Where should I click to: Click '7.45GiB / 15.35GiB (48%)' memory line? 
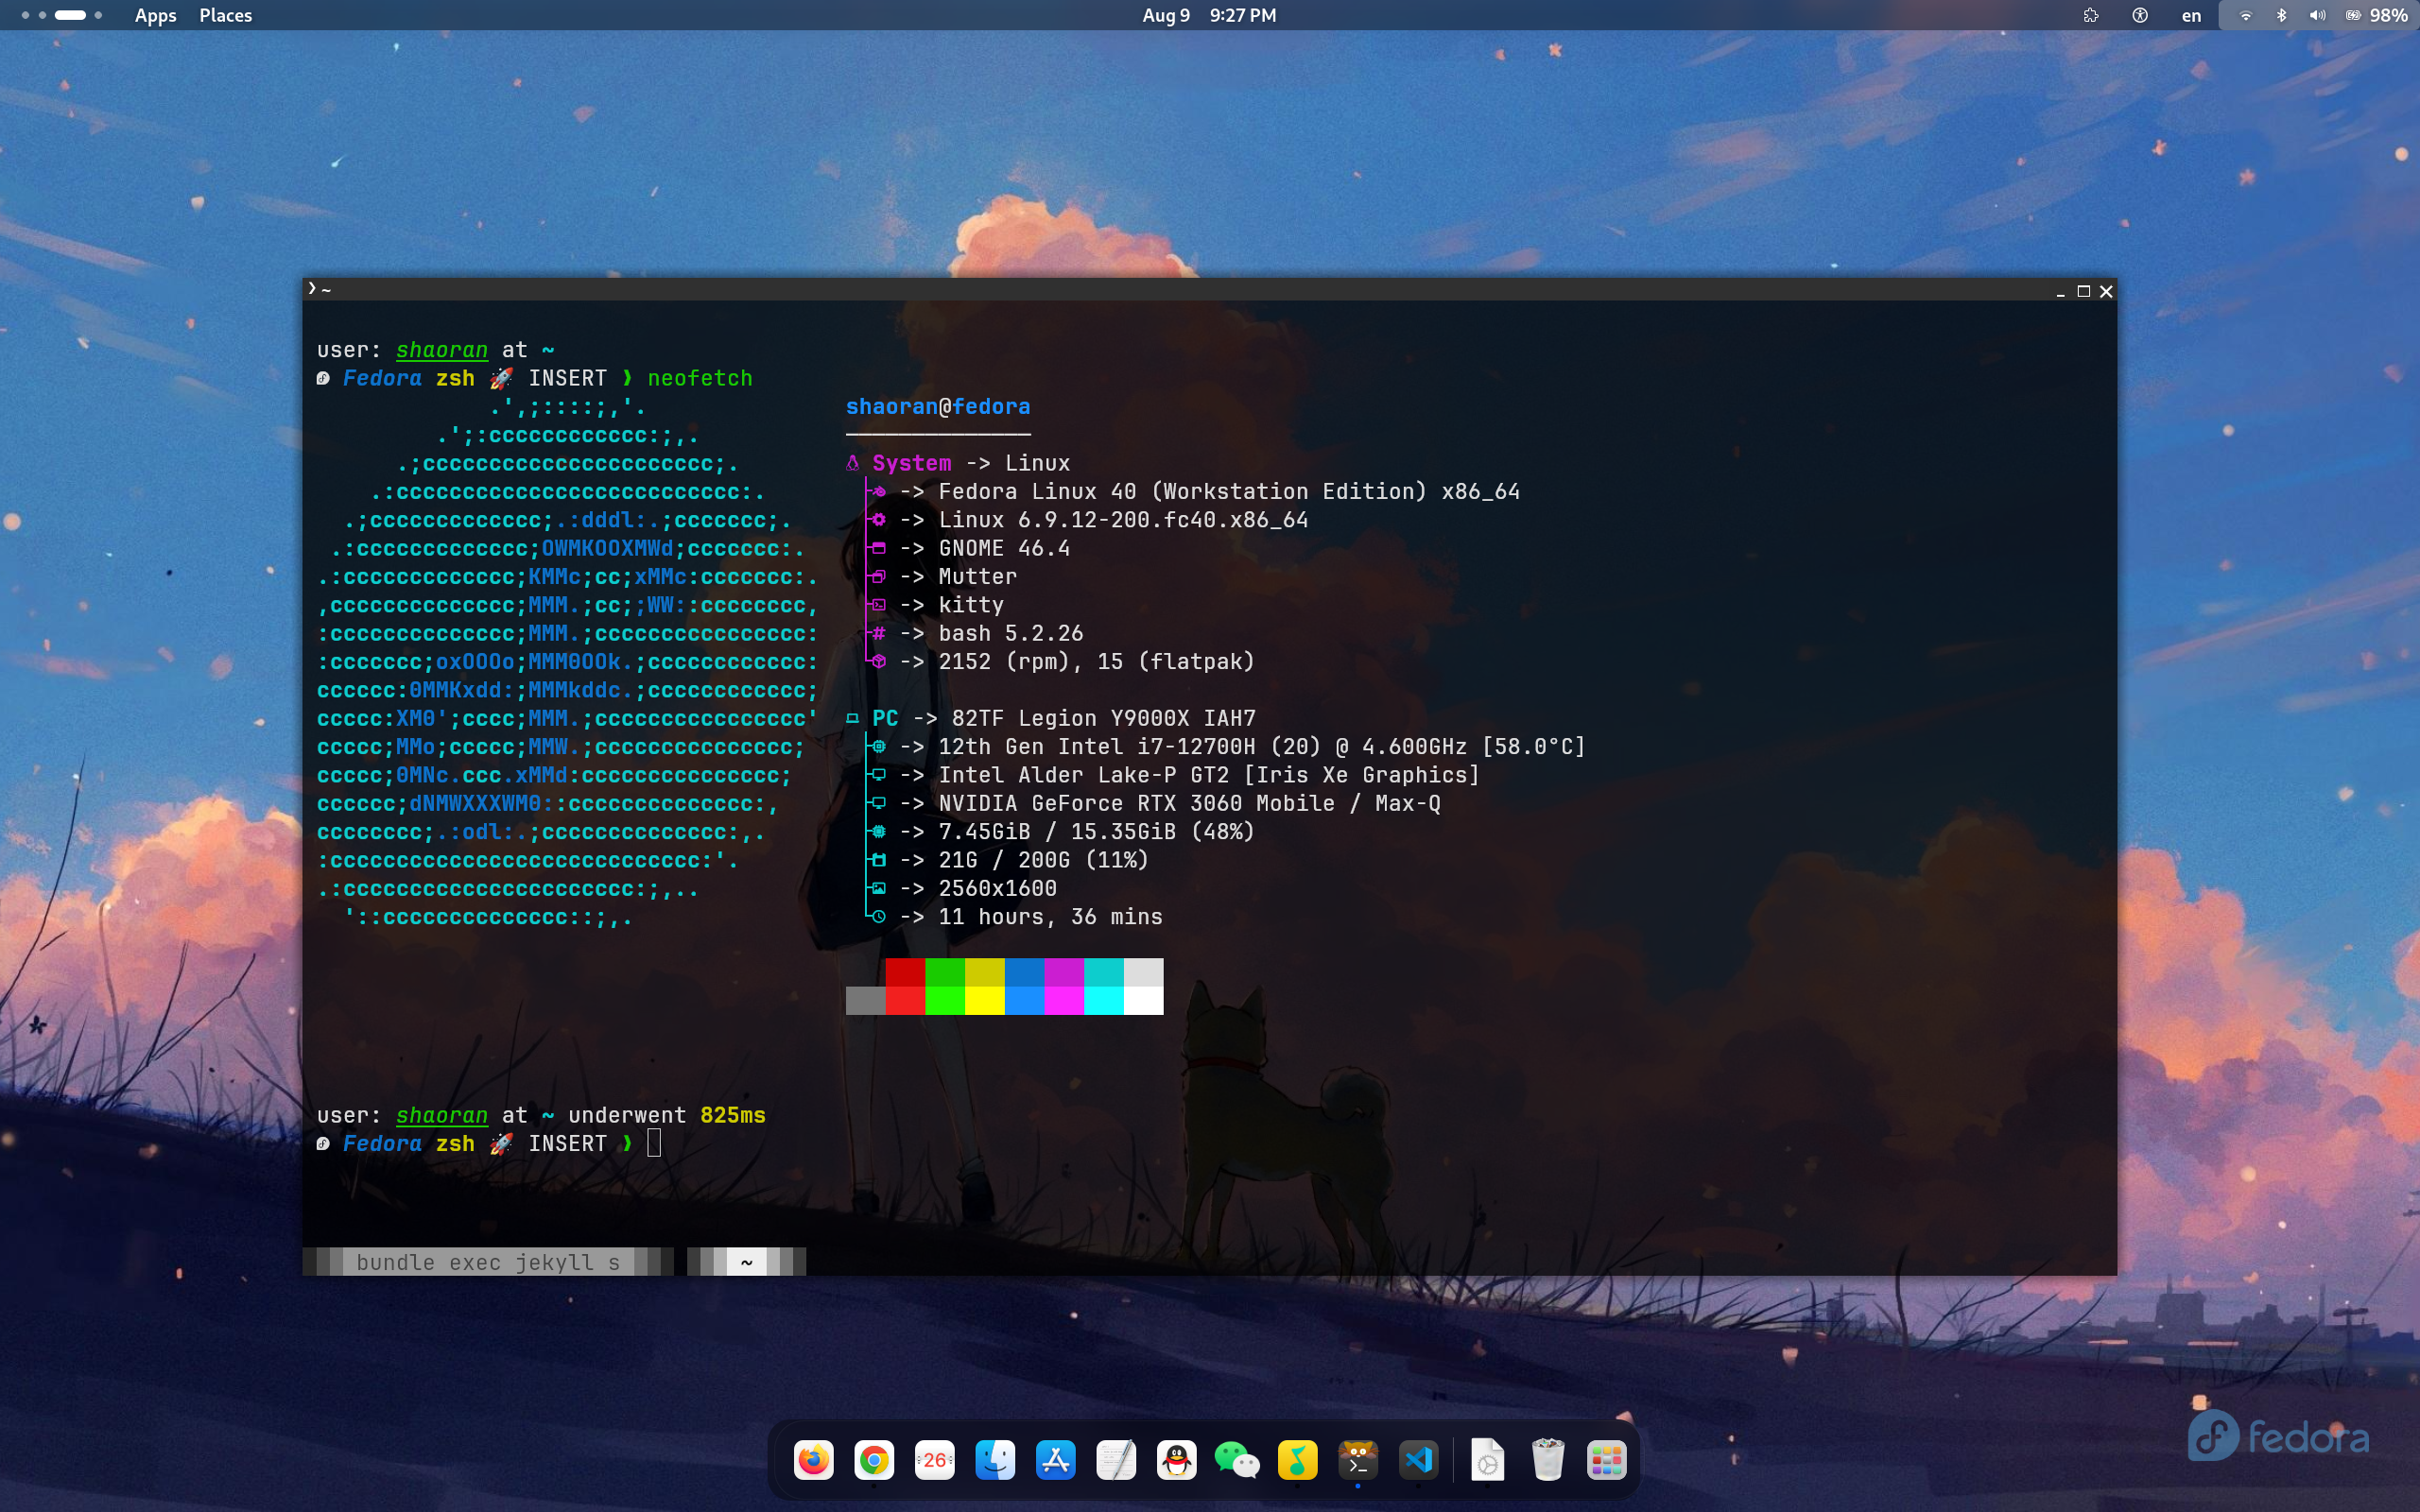[1097, 831]
